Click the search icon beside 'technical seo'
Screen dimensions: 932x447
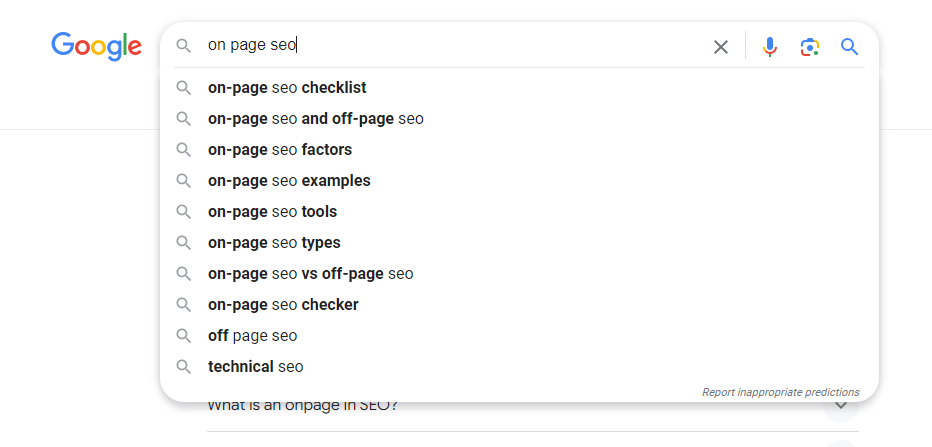183,367
